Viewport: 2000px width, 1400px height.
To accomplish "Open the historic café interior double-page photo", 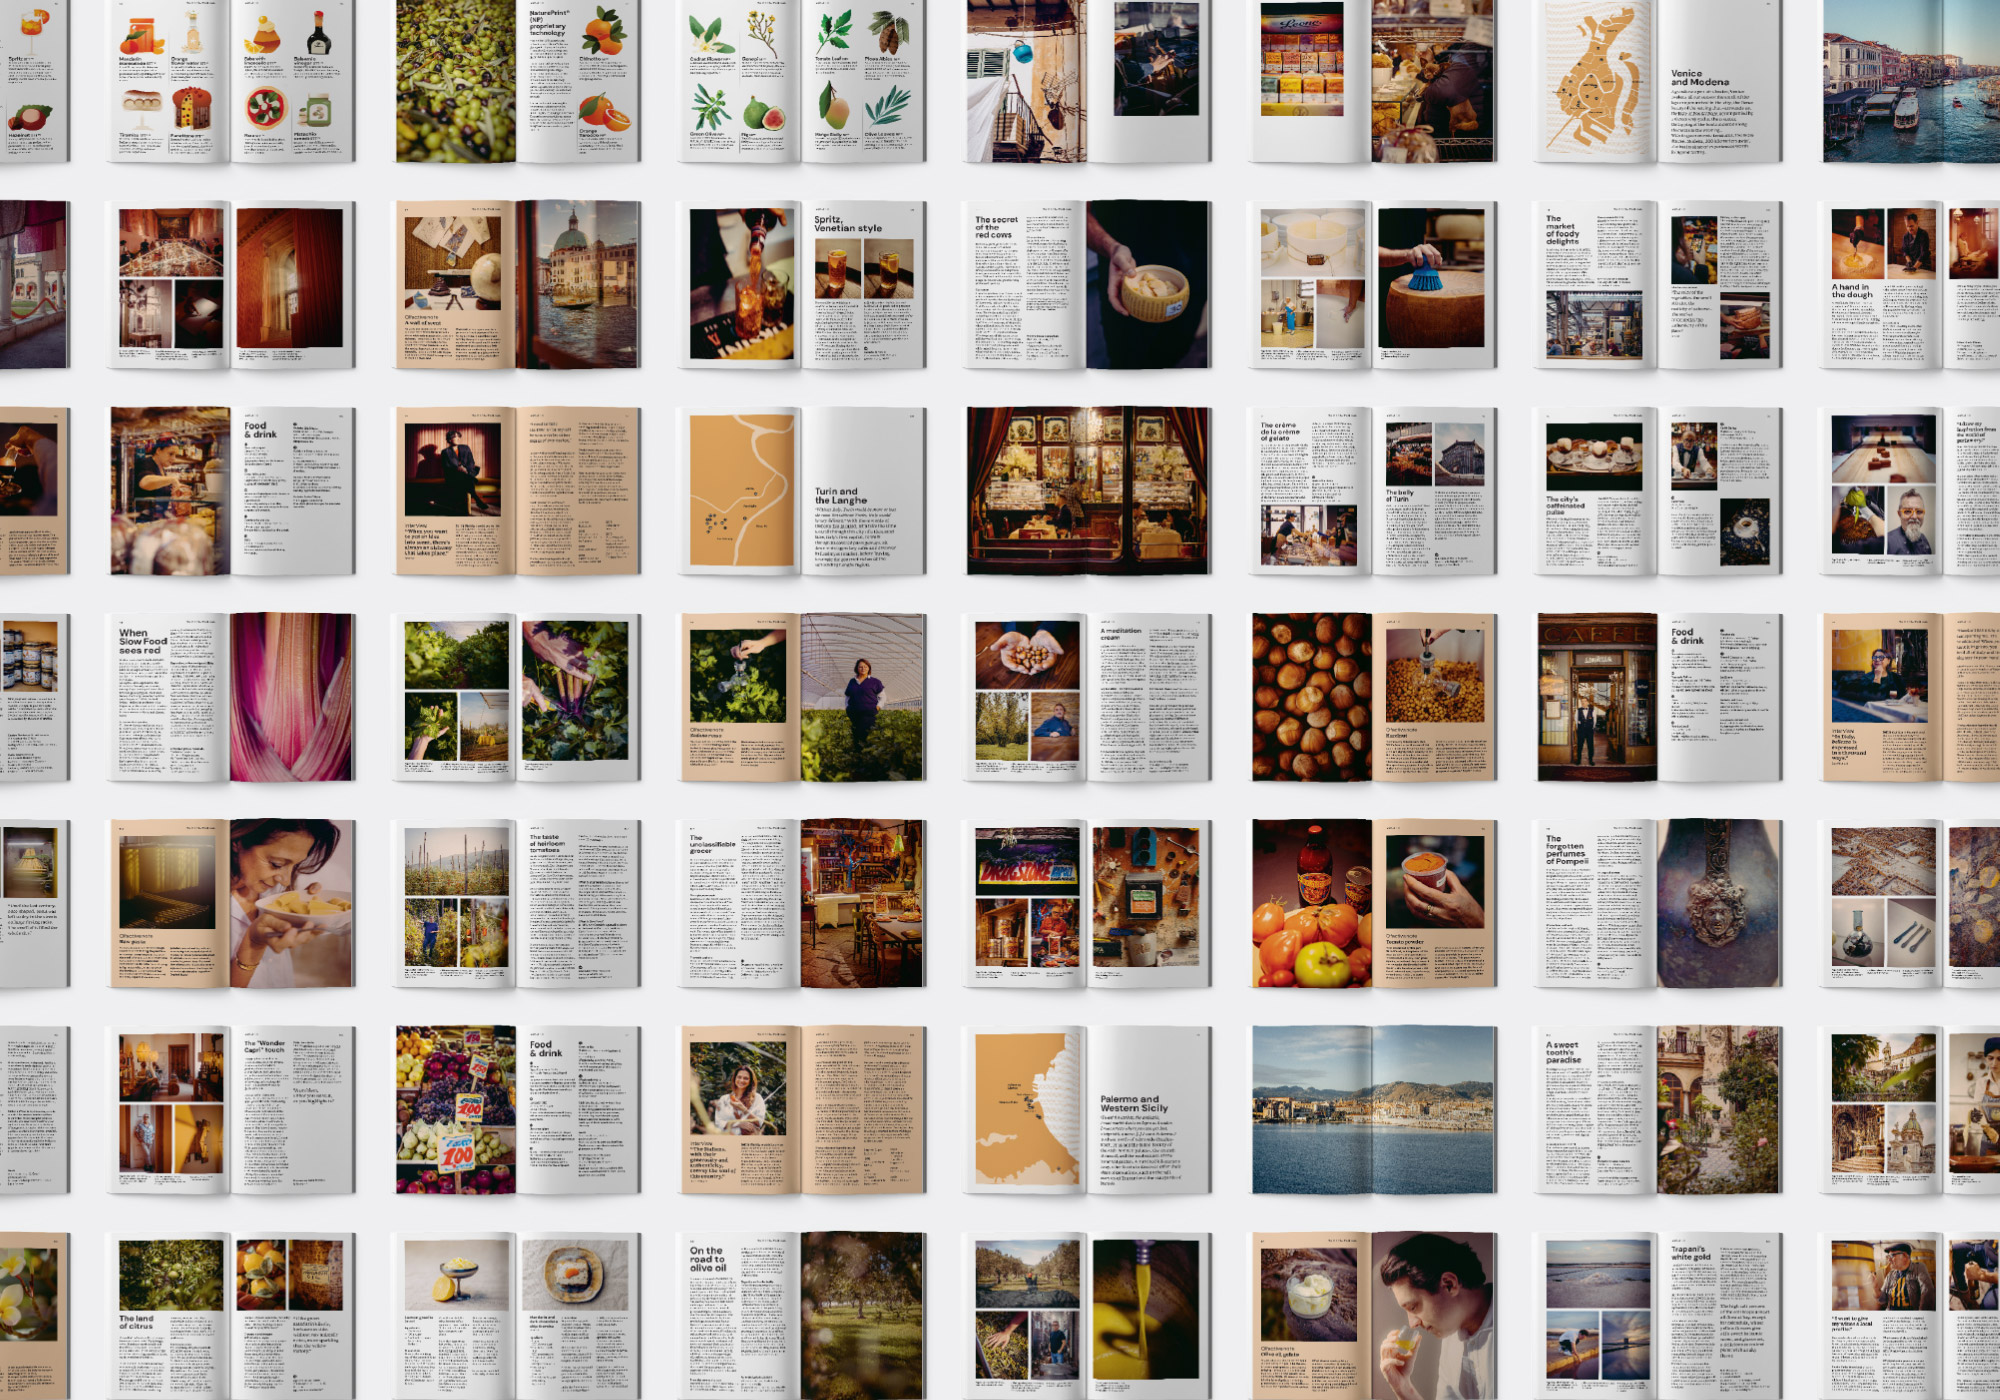I will coord(1088,491).
